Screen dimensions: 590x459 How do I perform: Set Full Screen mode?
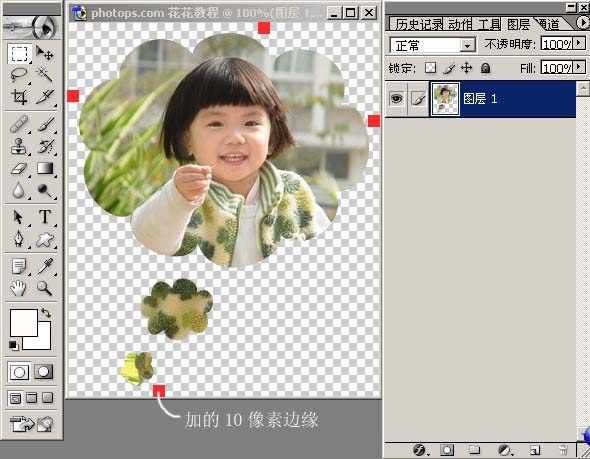click(x=47, y=398)
